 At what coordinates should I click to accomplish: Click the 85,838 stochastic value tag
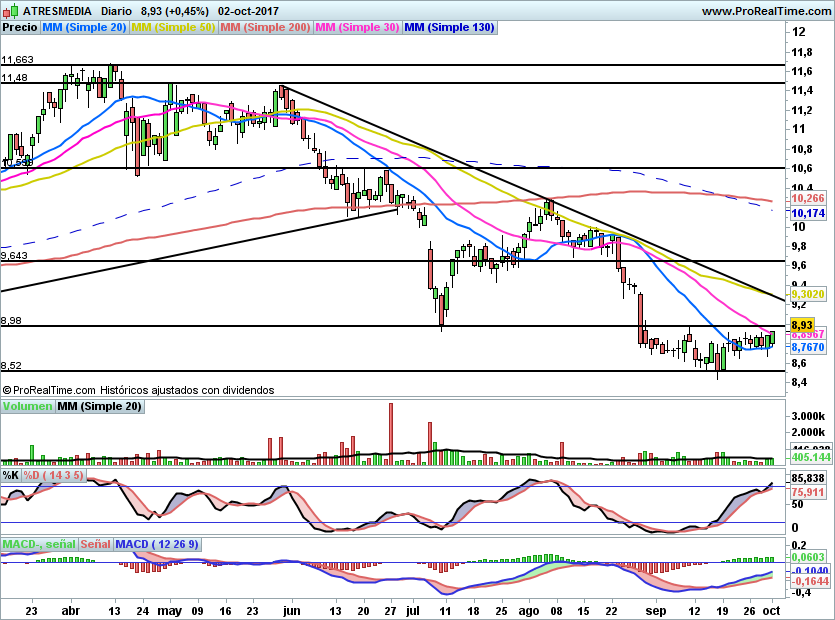pyautogui.click(x=808, y=478)
